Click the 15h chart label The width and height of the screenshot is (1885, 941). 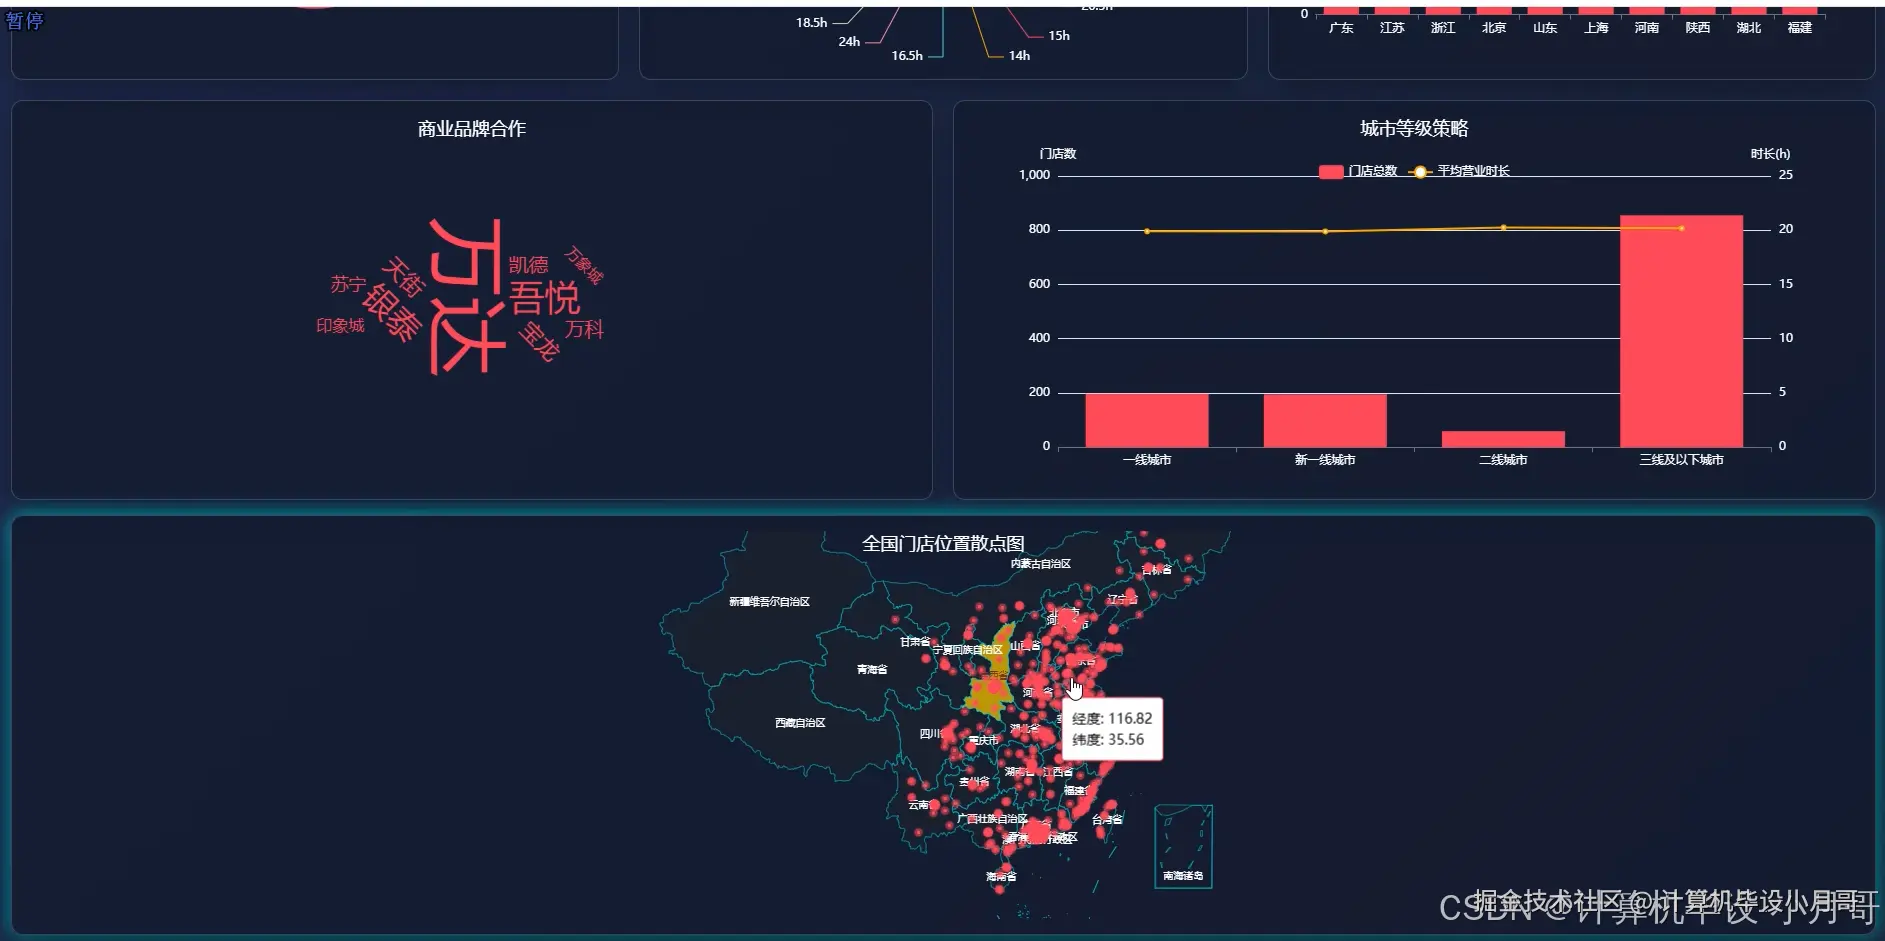pos(1059,36)
